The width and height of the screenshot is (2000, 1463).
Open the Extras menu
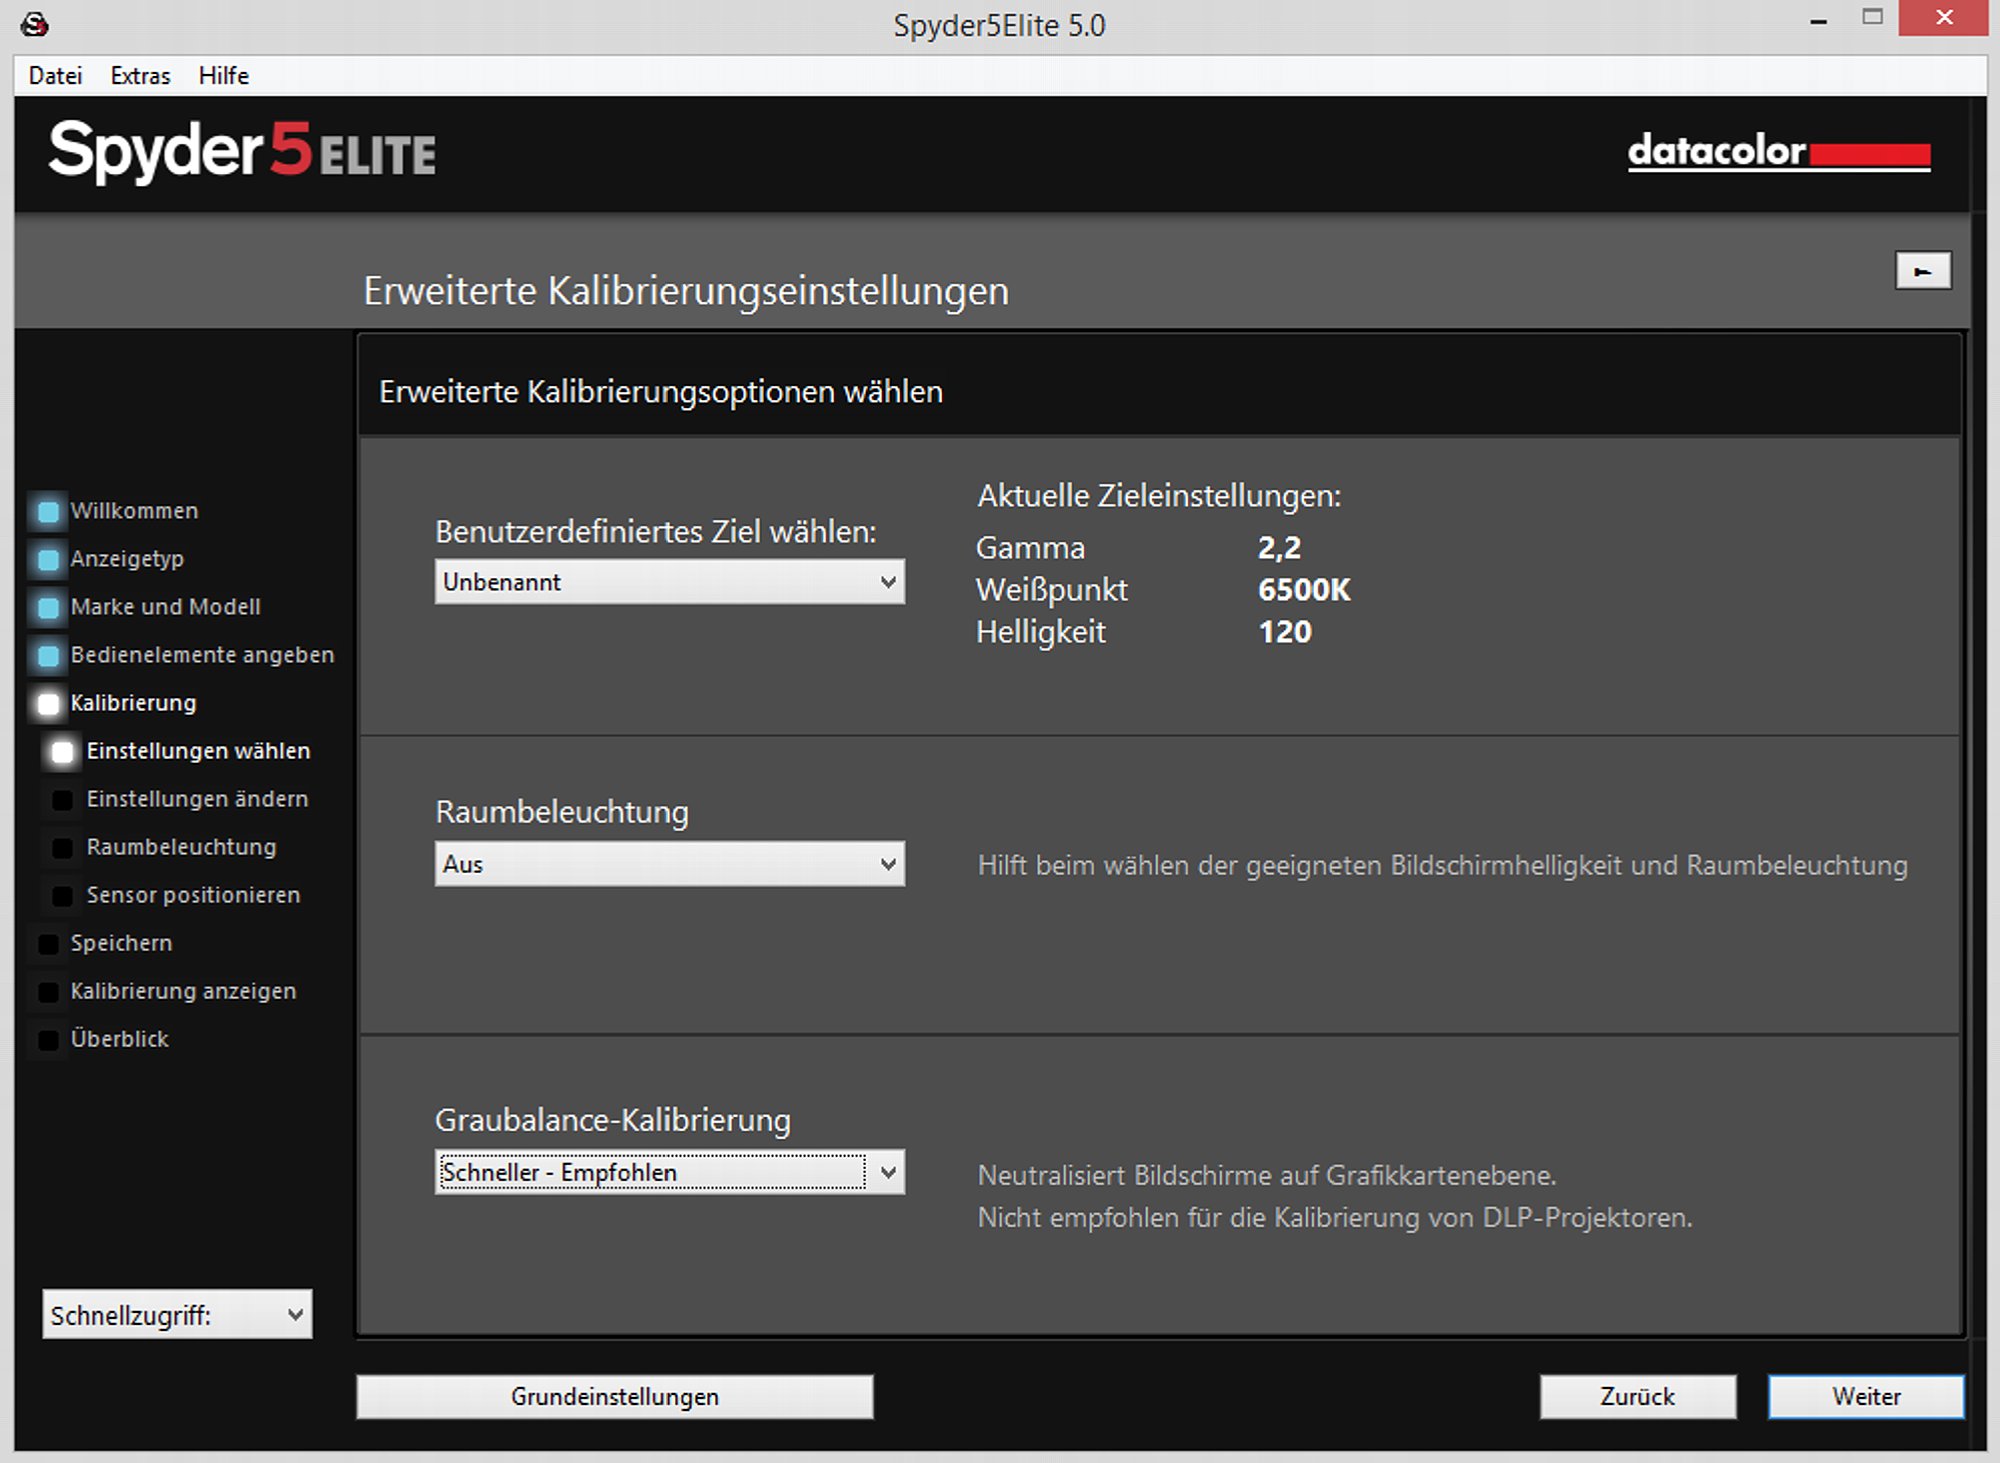[x=140, y=76]
